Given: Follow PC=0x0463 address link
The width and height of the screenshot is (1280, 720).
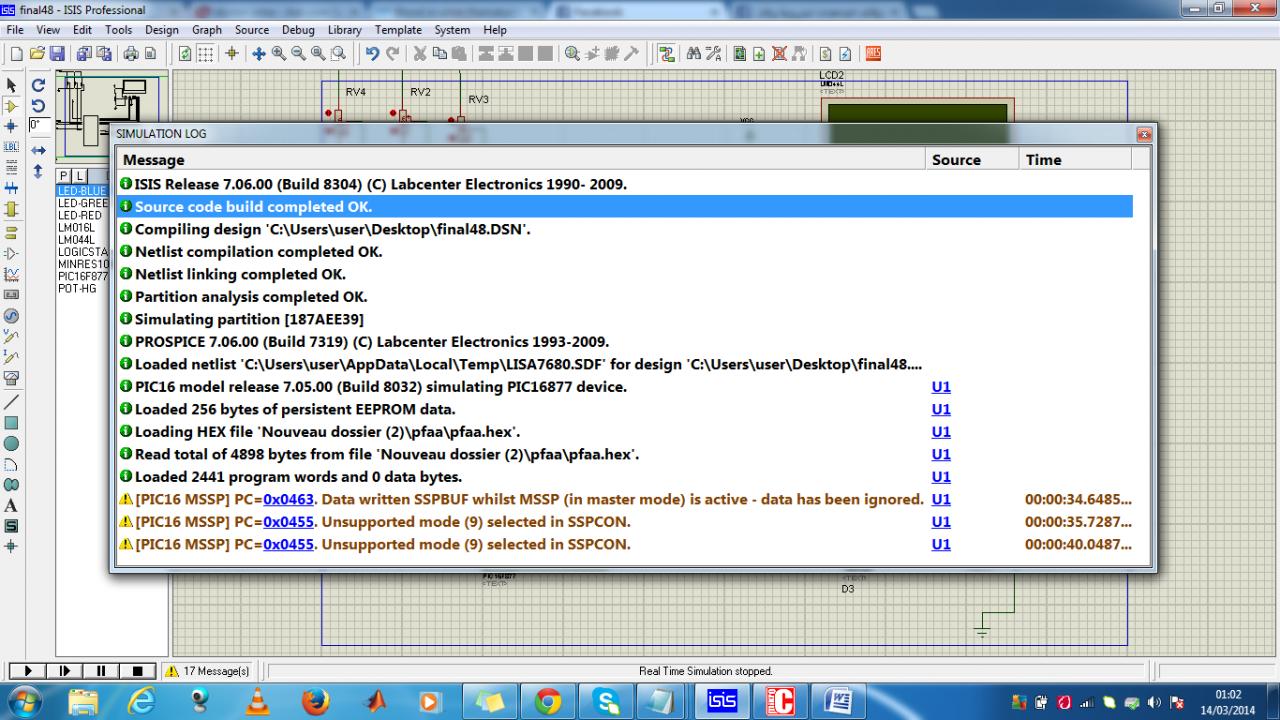Looking at the screenshot, I should pos(289,499).
